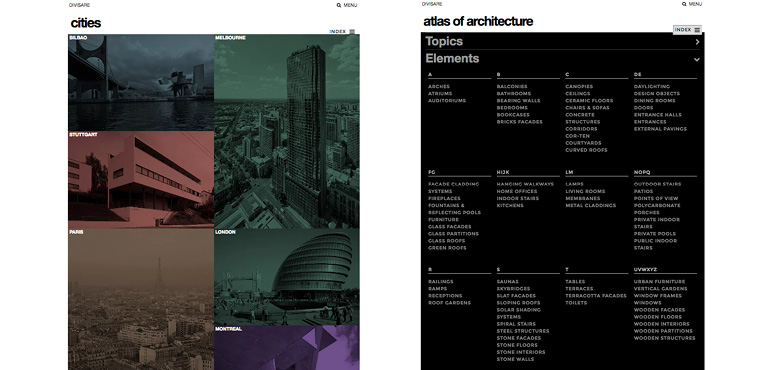The image size is (760, 370).
Task: Open the BATHROOMS link
Action: [x=514, y=94]
